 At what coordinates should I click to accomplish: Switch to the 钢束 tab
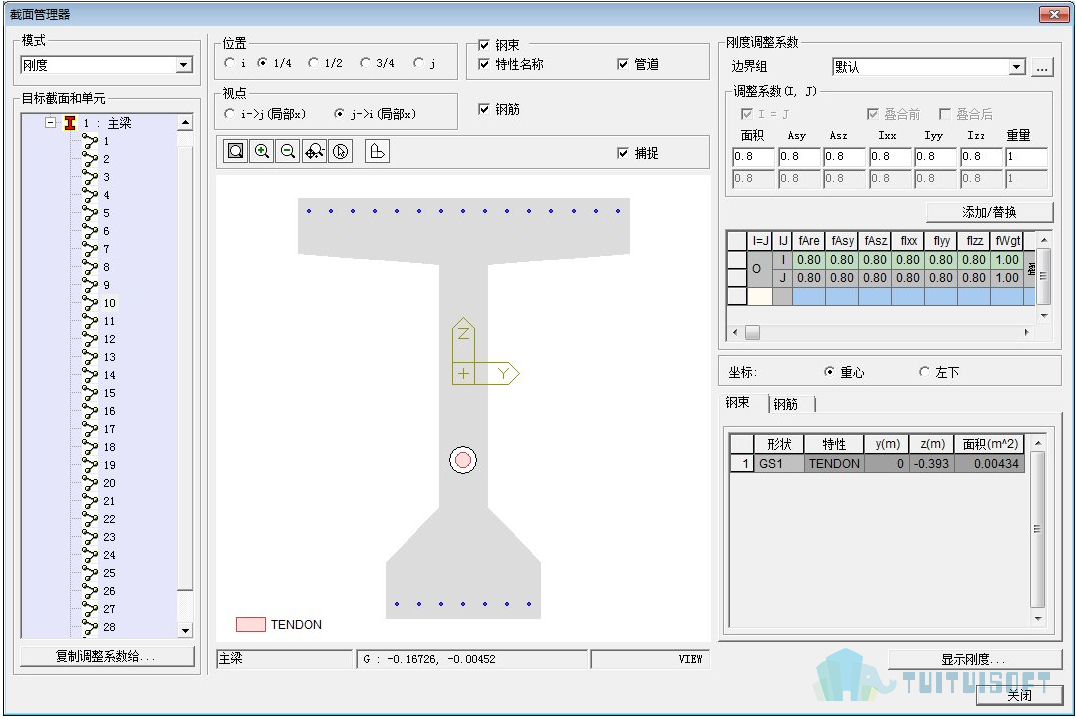click(738, 403)
